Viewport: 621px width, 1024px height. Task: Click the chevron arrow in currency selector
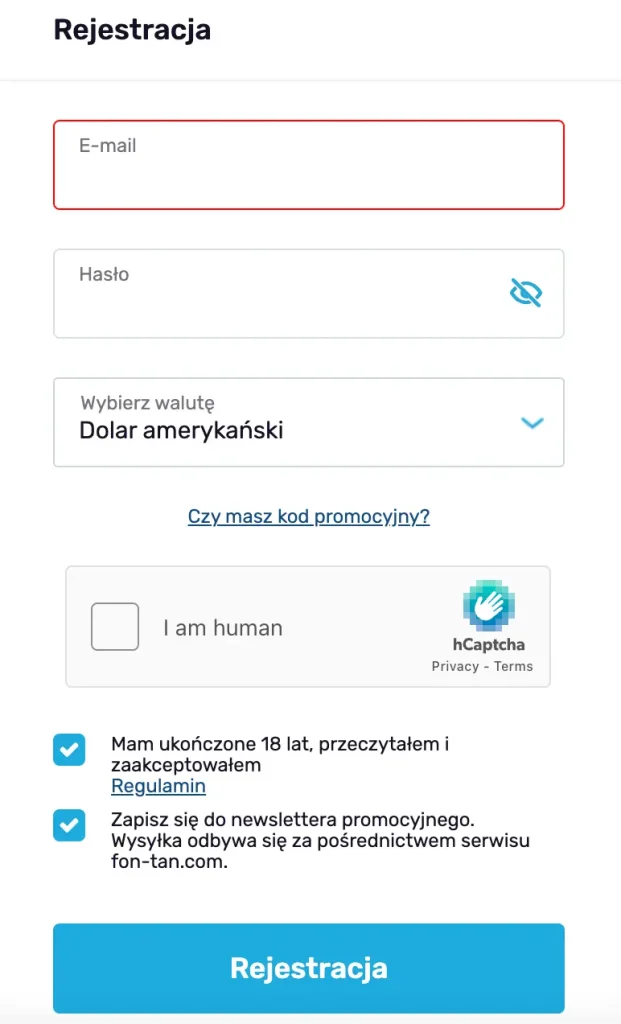click(532, 423)
